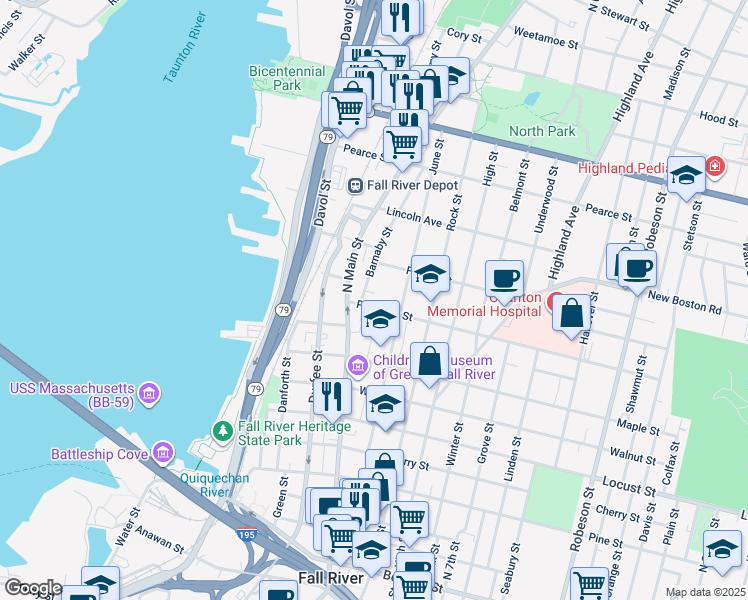
Task: Click the restaurant marker at the top near Cory St
Action: 400,21
